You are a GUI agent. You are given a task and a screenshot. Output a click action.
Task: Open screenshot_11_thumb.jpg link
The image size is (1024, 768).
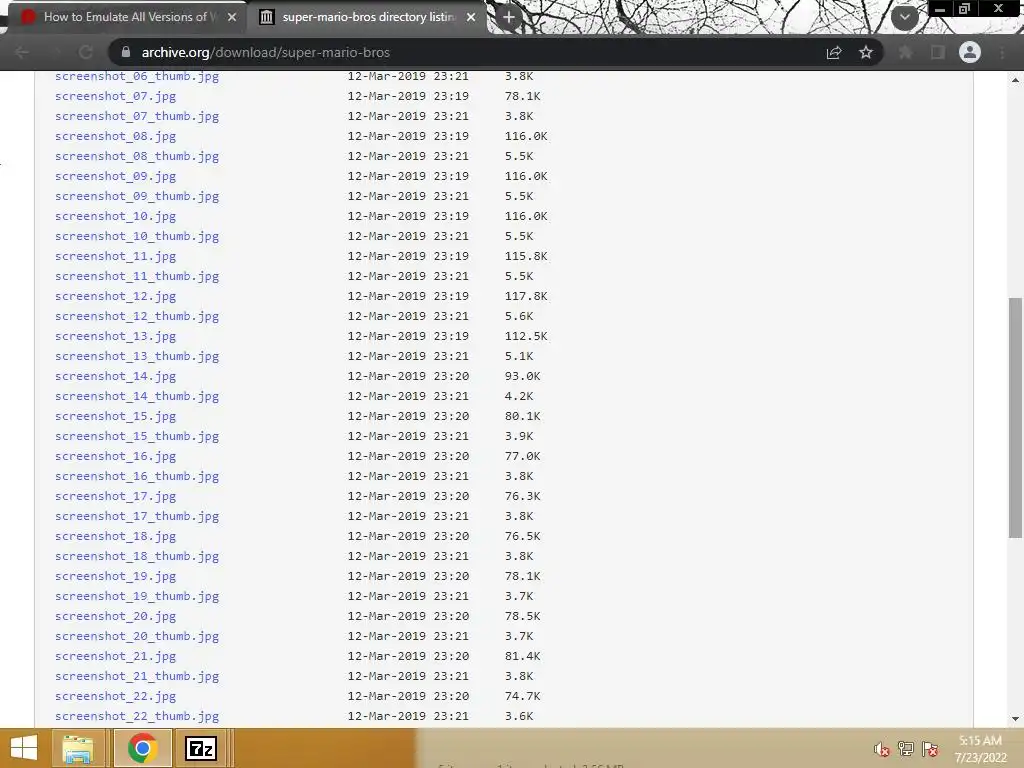point(137,276)
